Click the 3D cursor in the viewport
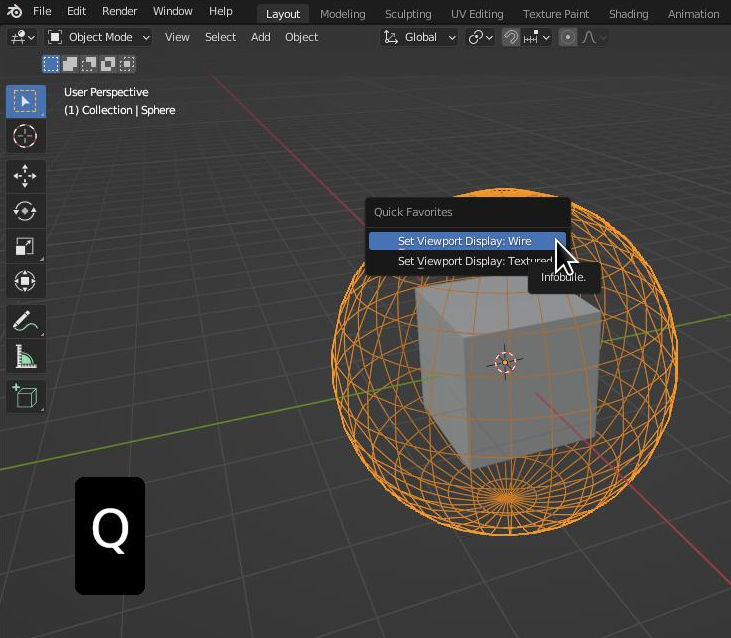 click(505, 362)
